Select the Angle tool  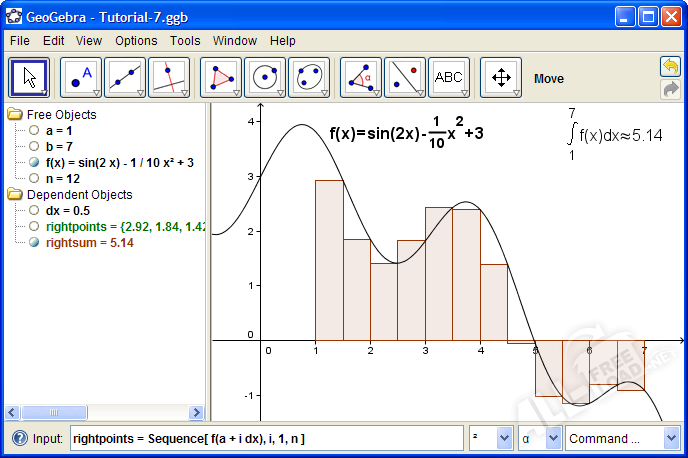tap(361, 77)
